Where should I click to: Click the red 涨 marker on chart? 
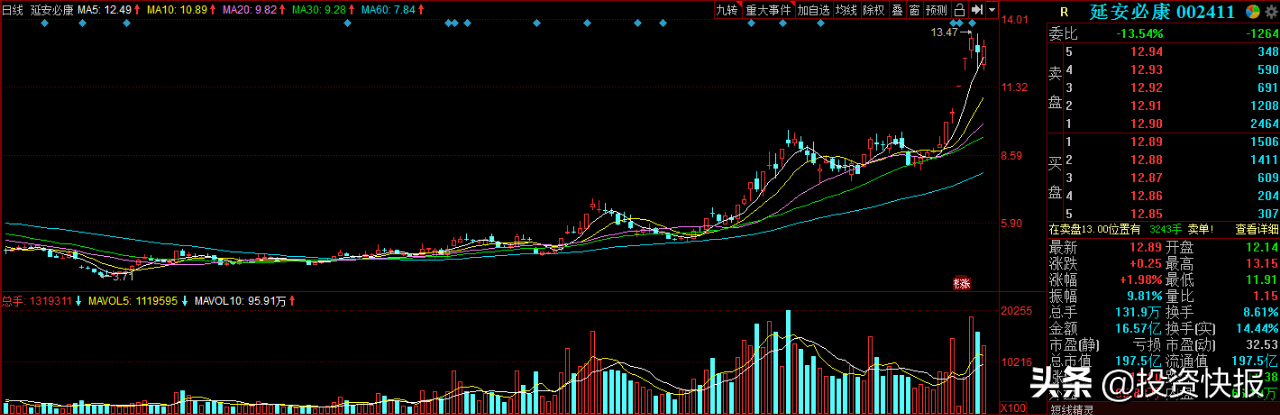(963, 282)
